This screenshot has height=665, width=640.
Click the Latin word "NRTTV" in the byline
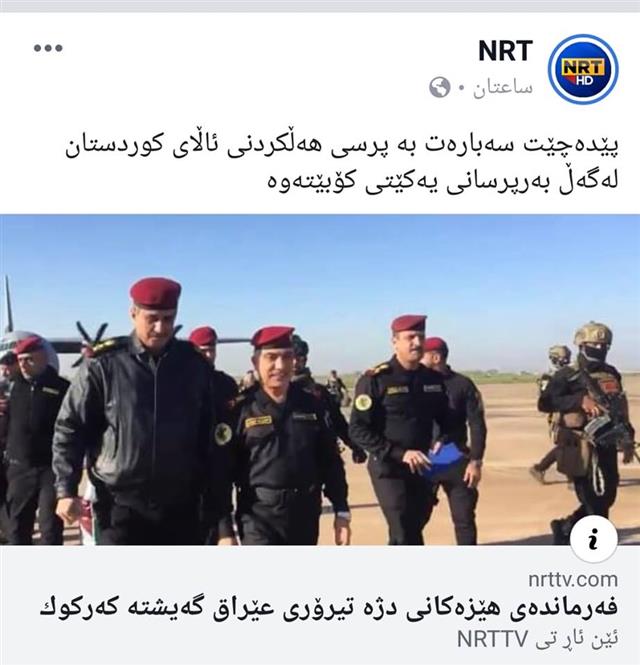point(492,639)
